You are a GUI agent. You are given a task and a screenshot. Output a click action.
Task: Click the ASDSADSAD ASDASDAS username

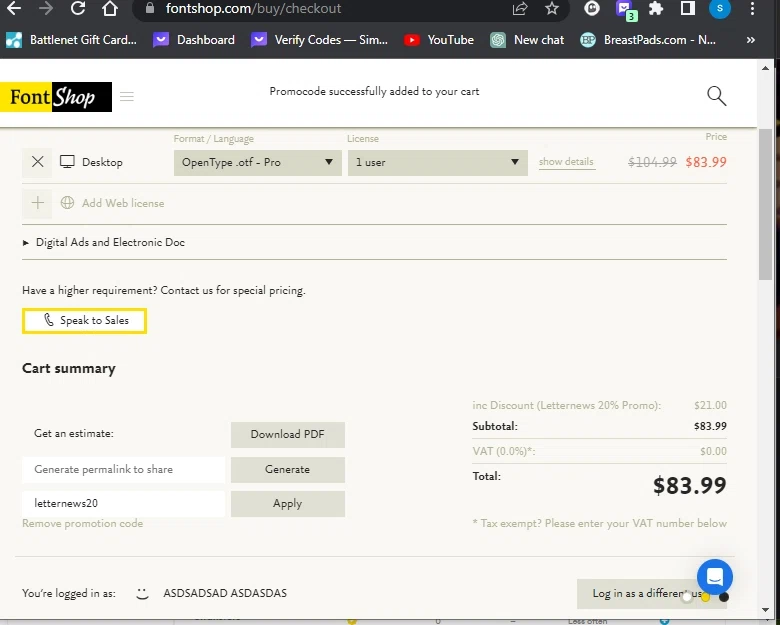click(225, 594)
